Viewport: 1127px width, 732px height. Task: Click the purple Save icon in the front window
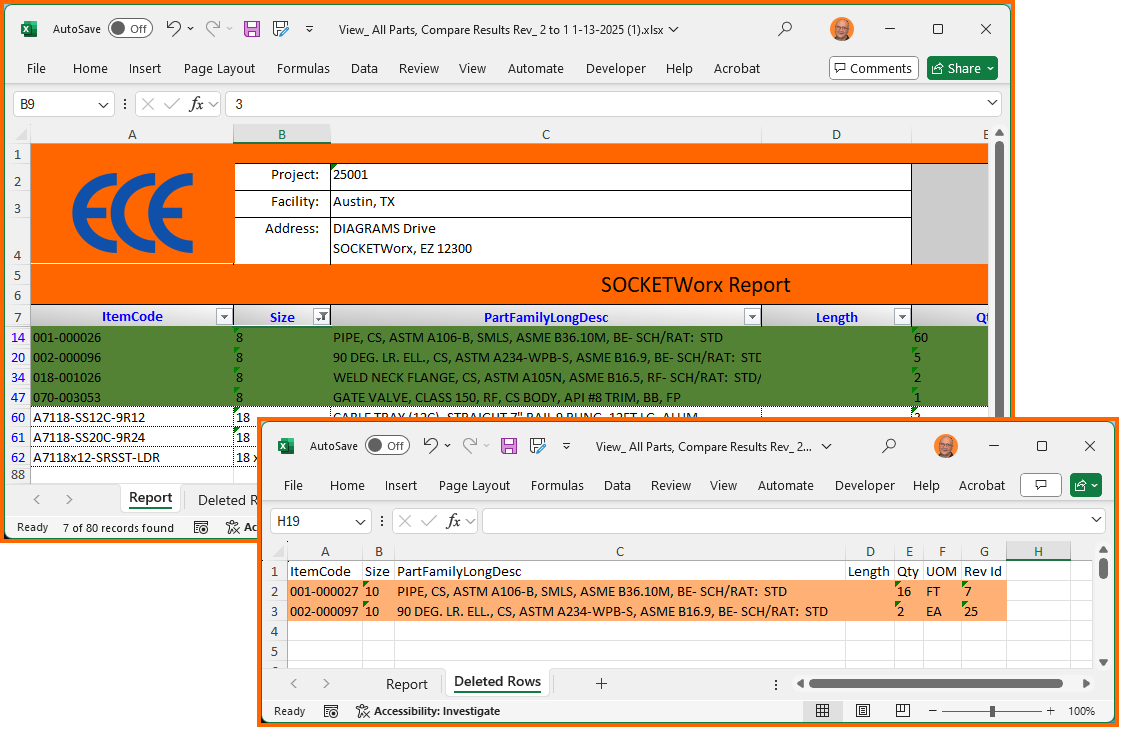tap(509, 446)
